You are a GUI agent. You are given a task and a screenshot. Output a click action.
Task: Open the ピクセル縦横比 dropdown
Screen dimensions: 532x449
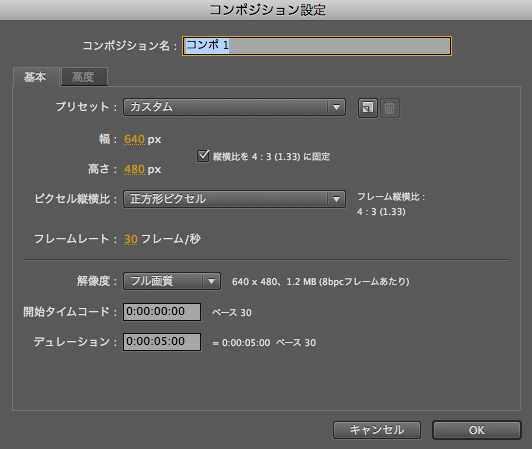tap(234, 199)
